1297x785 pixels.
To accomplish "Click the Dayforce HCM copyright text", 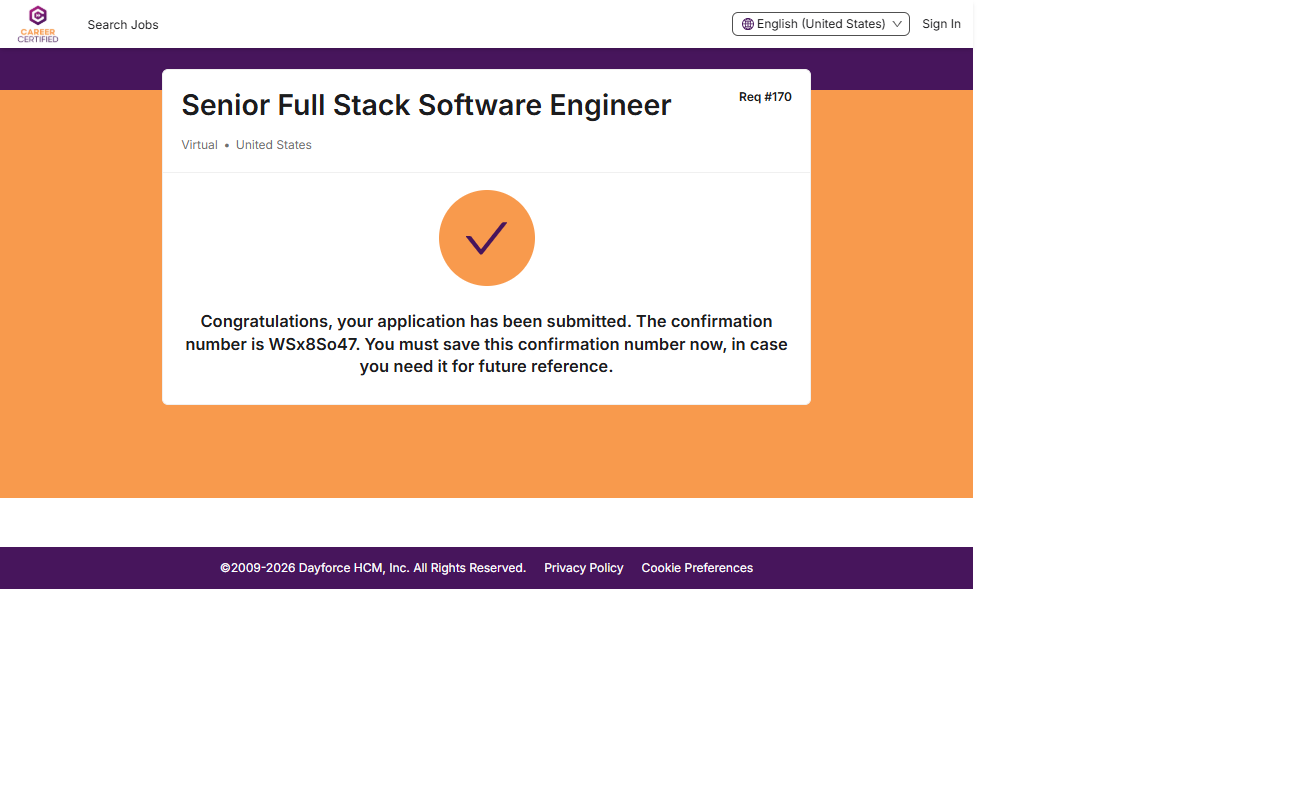I will coord(373,568).
